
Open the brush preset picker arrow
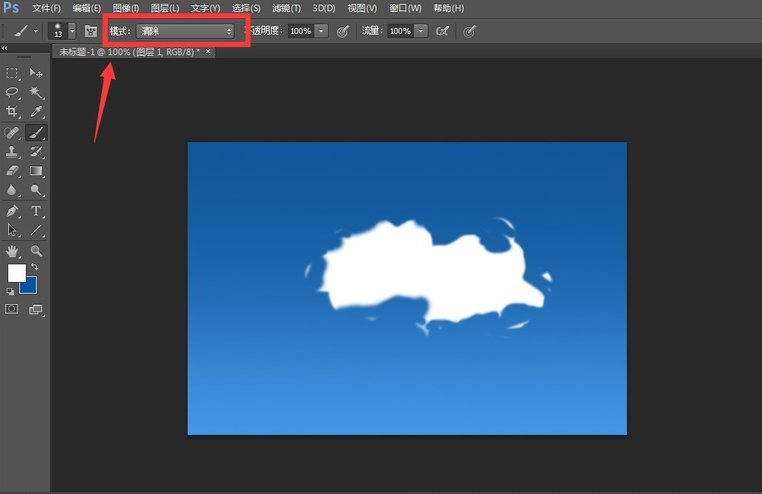[70, 31]
